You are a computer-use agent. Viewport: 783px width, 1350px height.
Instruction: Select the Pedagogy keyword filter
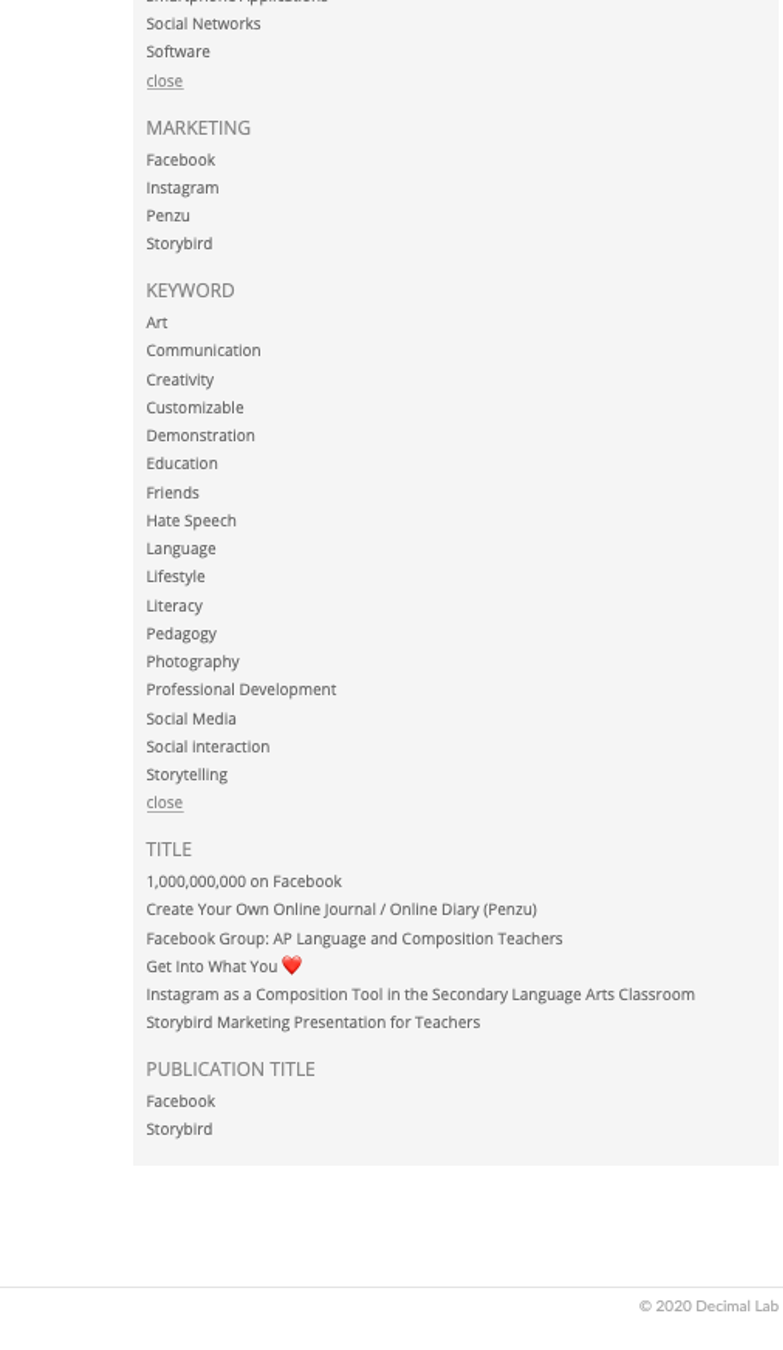(181, 634)
